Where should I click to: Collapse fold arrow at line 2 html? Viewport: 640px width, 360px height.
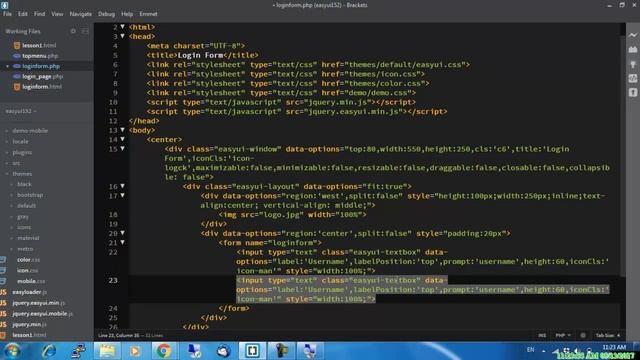click(122, 27)
